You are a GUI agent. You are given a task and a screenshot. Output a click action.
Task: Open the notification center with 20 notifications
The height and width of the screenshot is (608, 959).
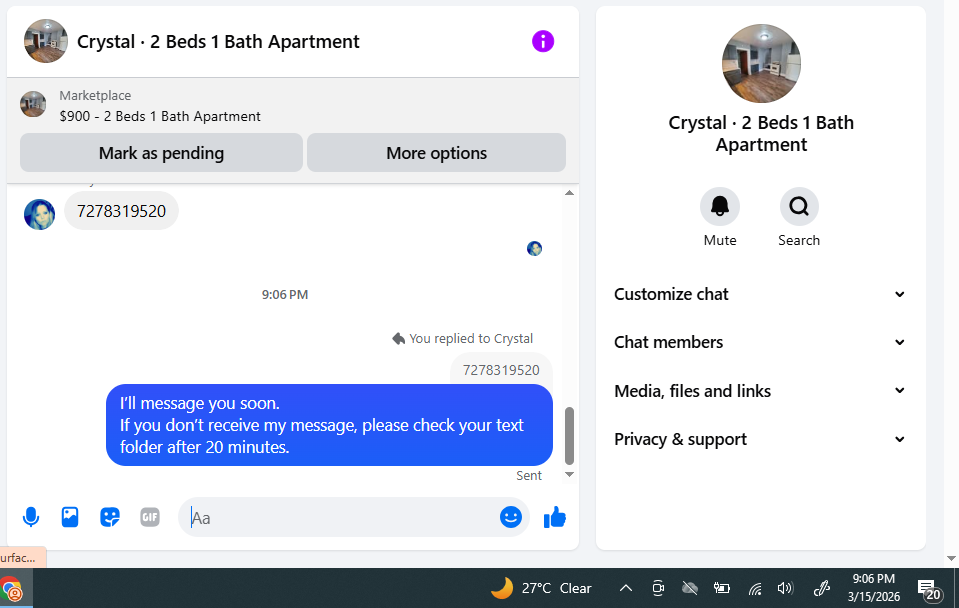929,590
